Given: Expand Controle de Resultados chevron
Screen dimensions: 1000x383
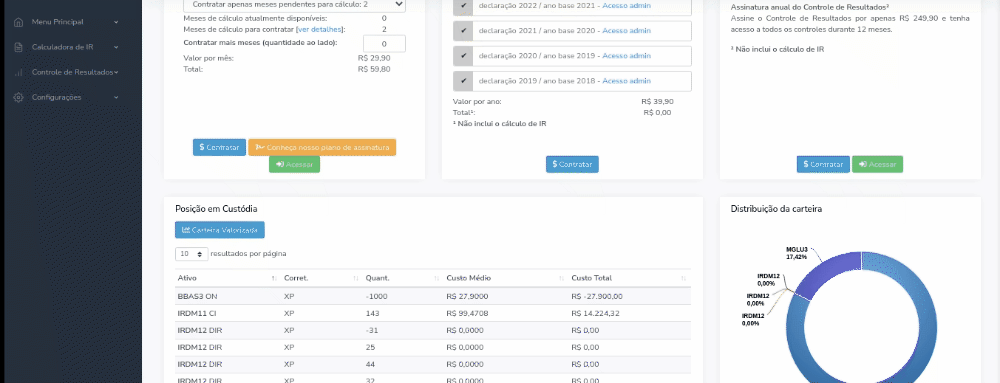Looking at the screenshot, I should click(117, 73).
